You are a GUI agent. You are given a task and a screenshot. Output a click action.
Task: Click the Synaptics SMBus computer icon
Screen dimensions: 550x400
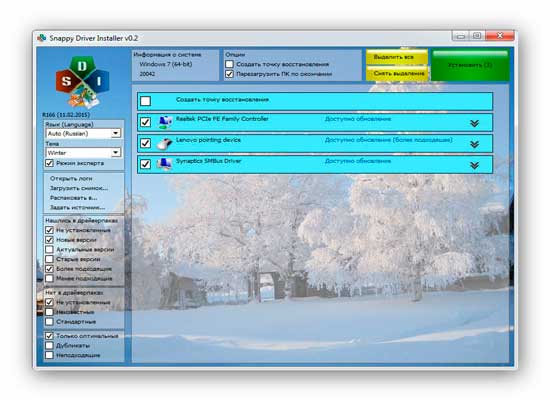(x=165, y=164)
